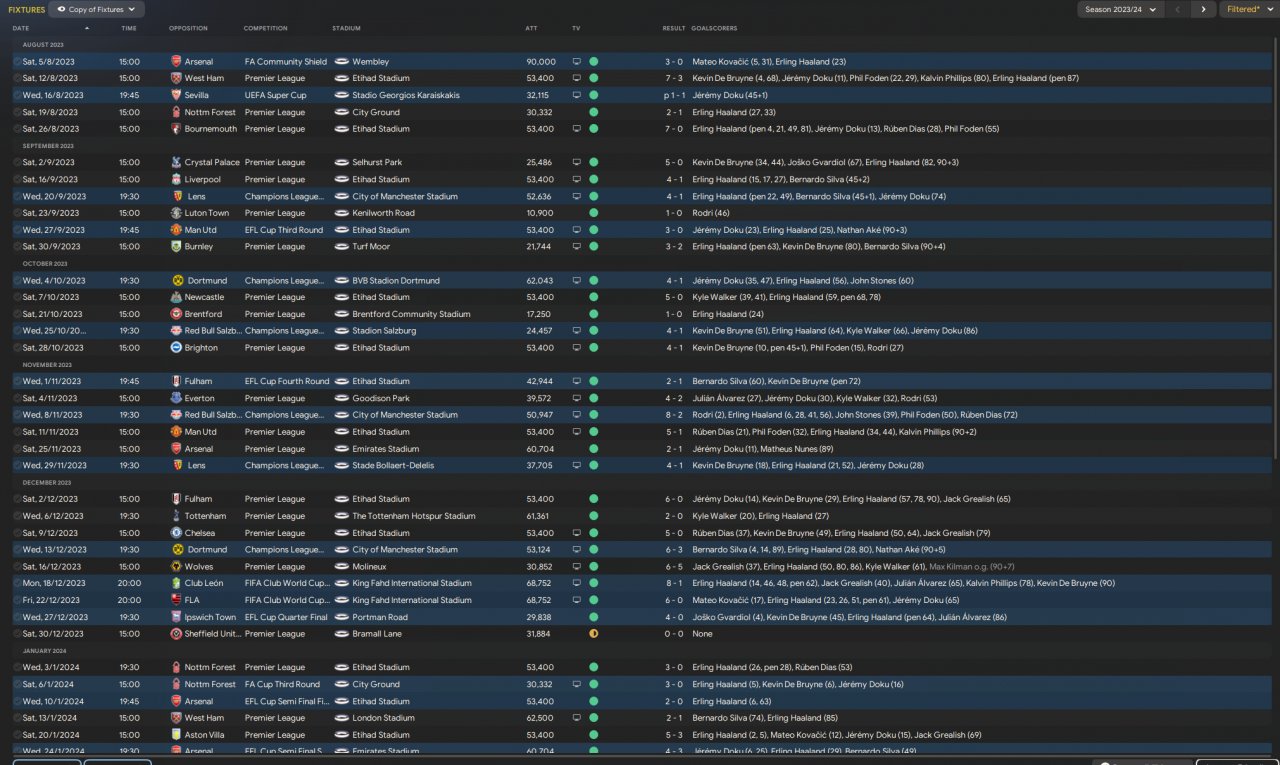The image size is (1280, 765).
Task: Click the stadium icon beside Turf Moor
Action: [342, 246]
